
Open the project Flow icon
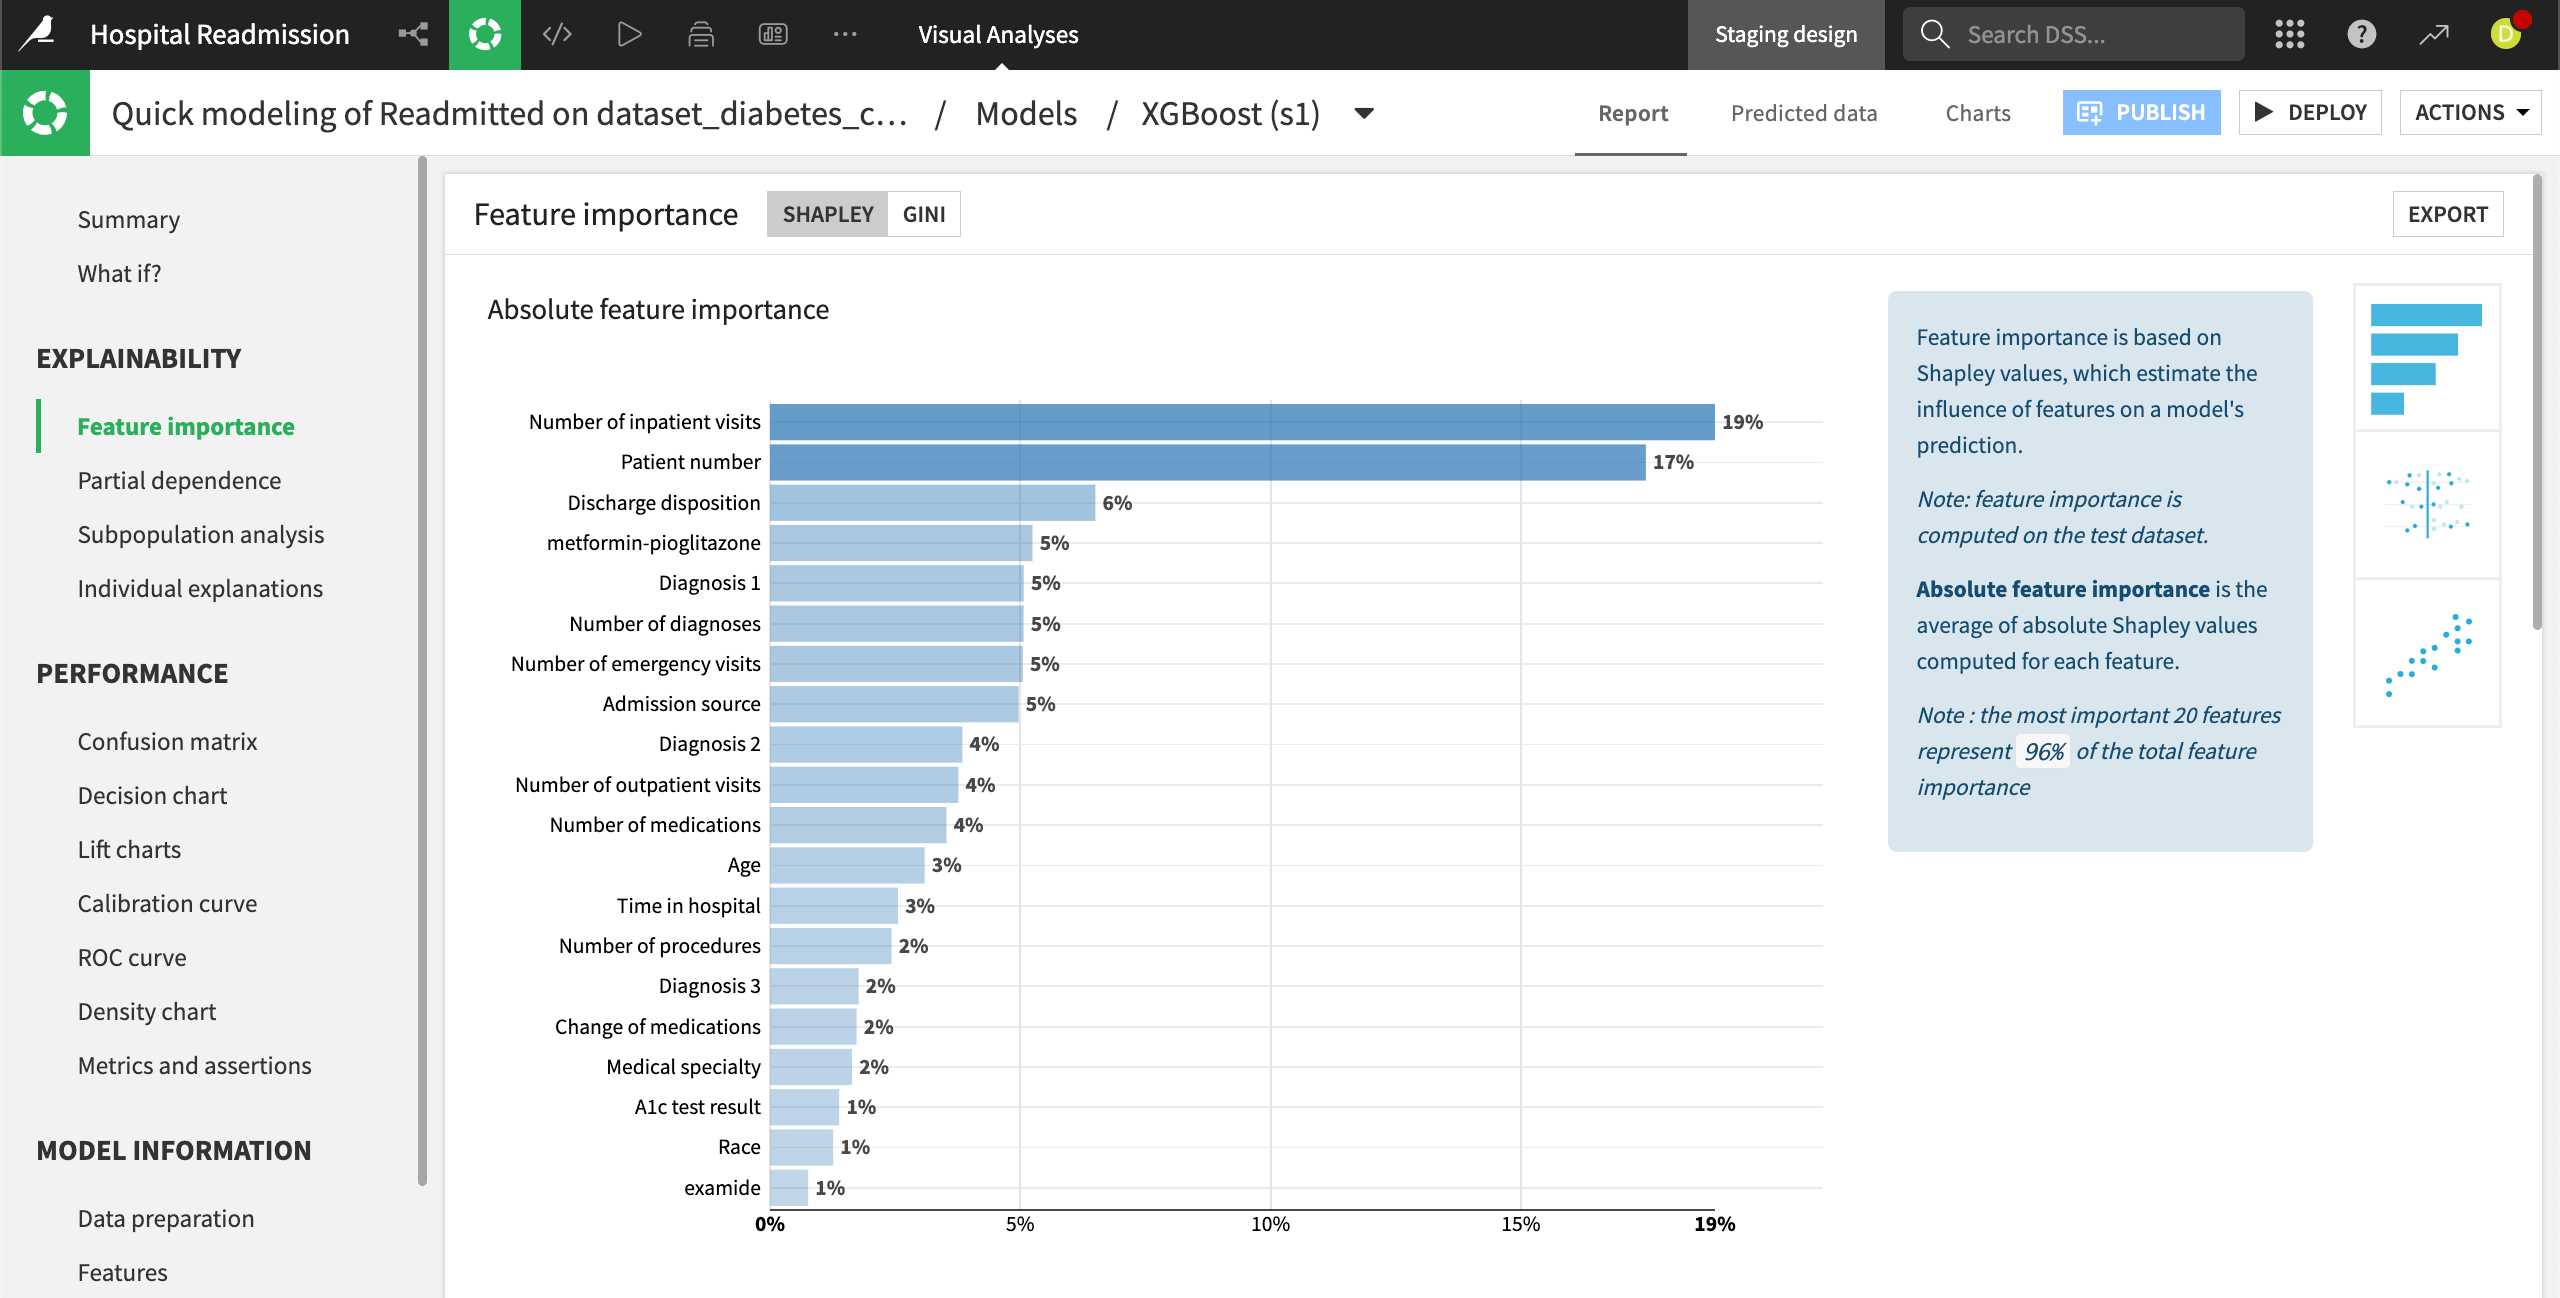click(x=412, y=33)
